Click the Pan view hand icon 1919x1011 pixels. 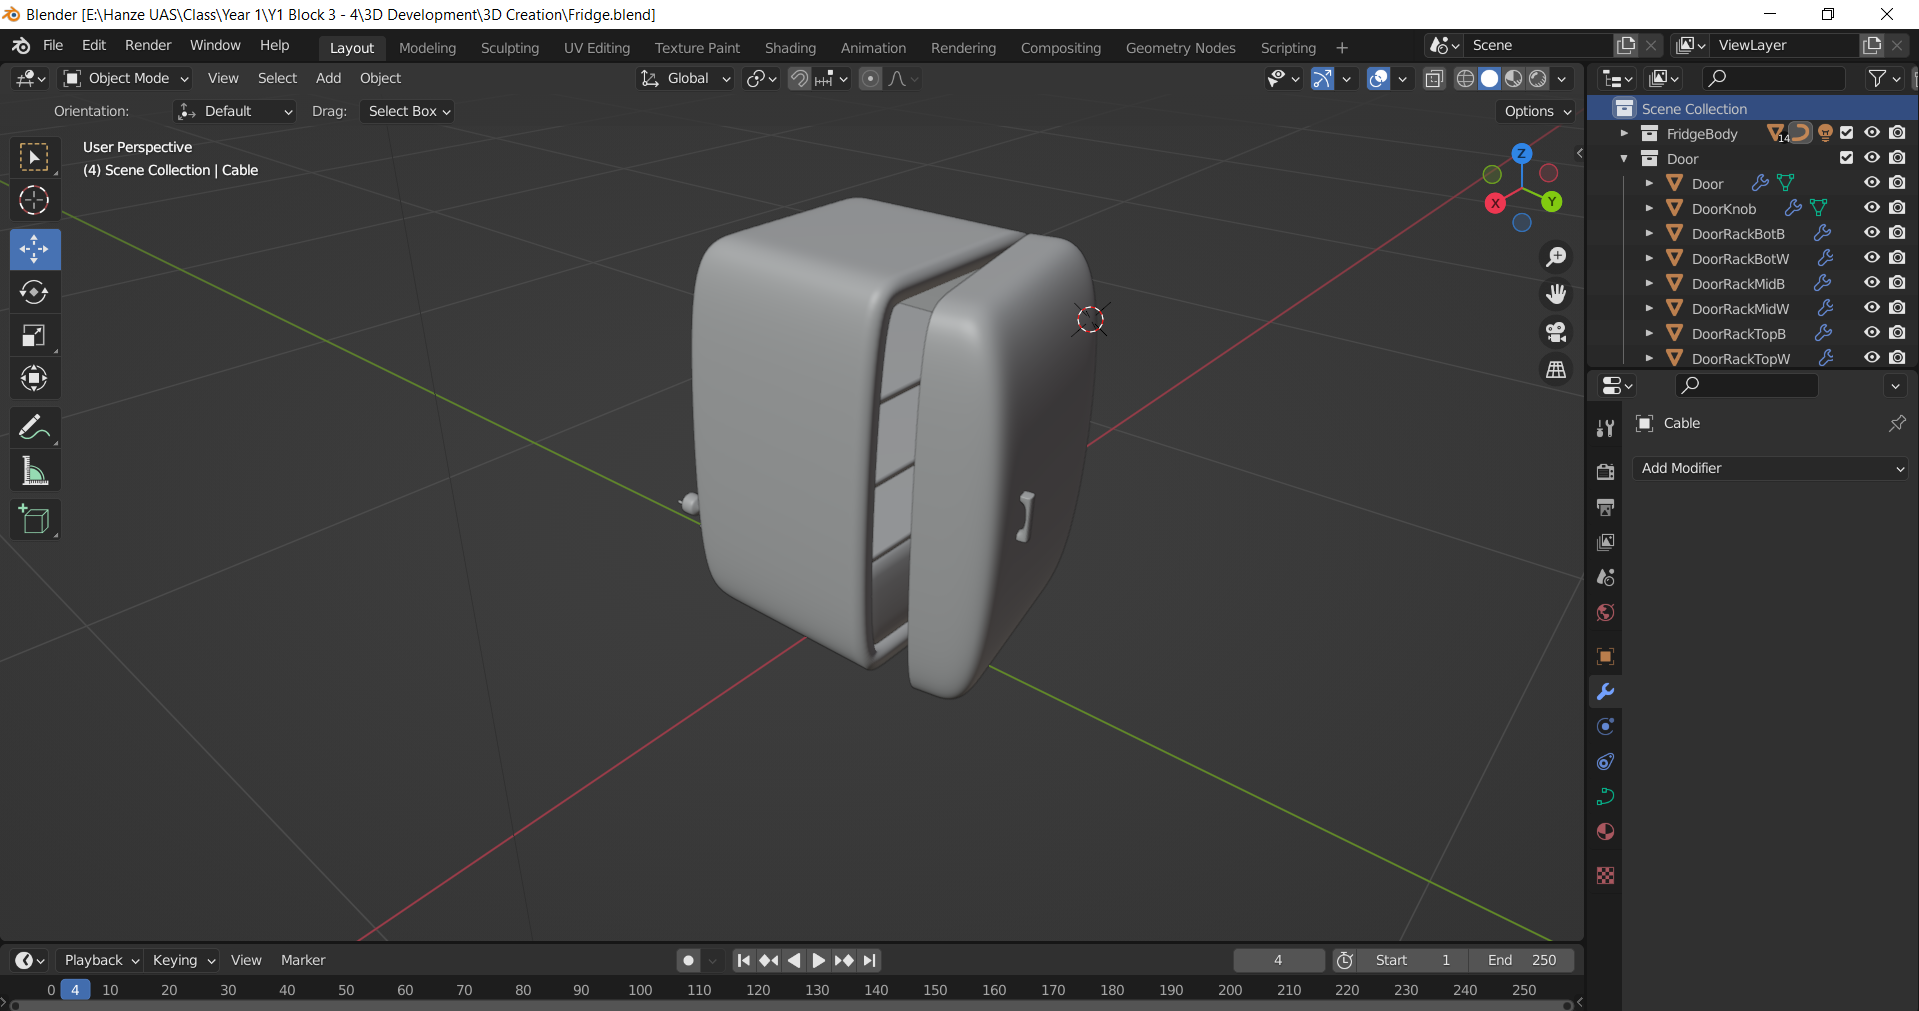(x=1556, y=294)
